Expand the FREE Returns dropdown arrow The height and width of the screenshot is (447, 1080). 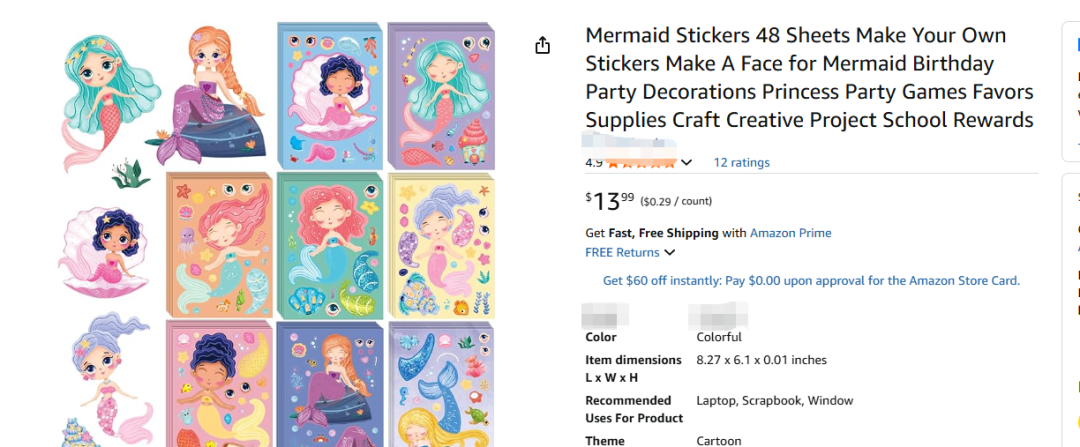click(x=669, y=253)
